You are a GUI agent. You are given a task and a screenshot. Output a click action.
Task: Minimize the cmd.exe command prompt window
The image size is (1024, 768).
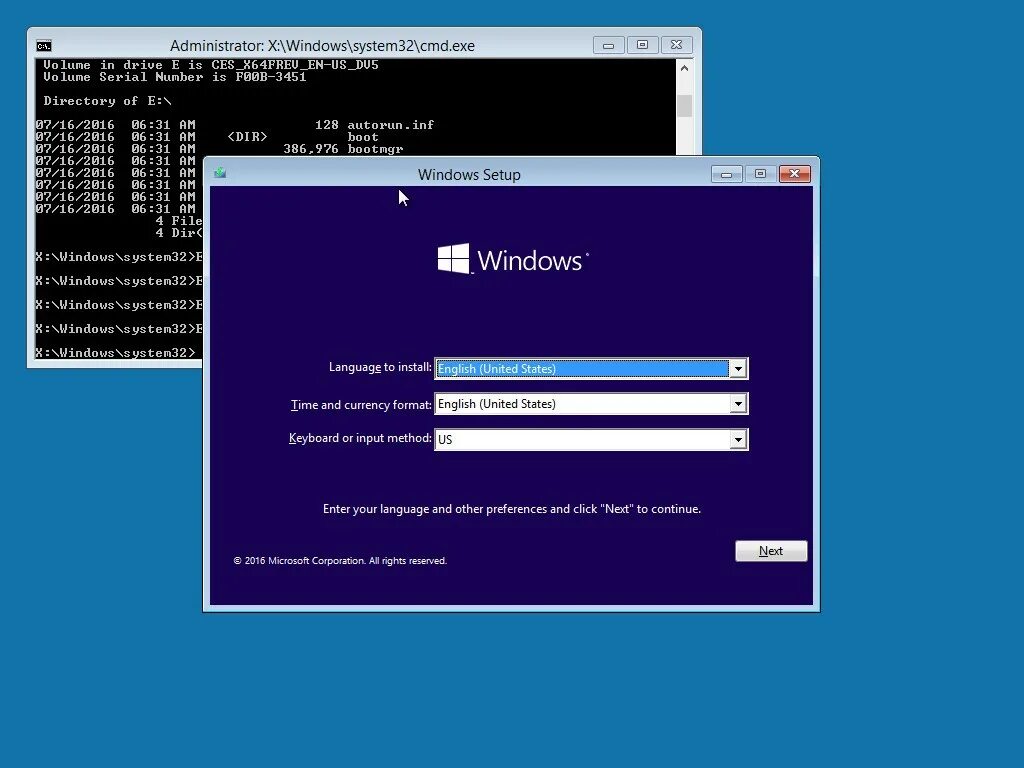pyautogui.click(x=608, y=45)
